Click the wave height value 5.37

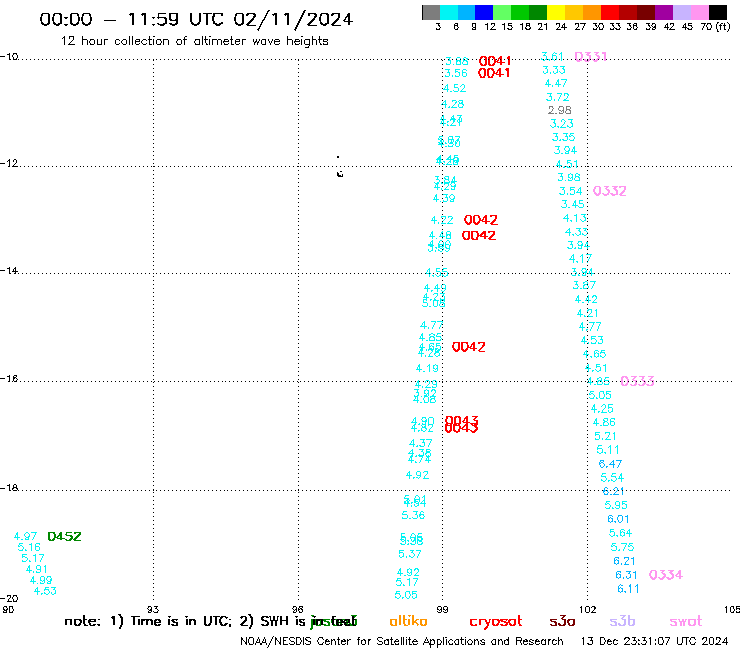pos(410,554)
